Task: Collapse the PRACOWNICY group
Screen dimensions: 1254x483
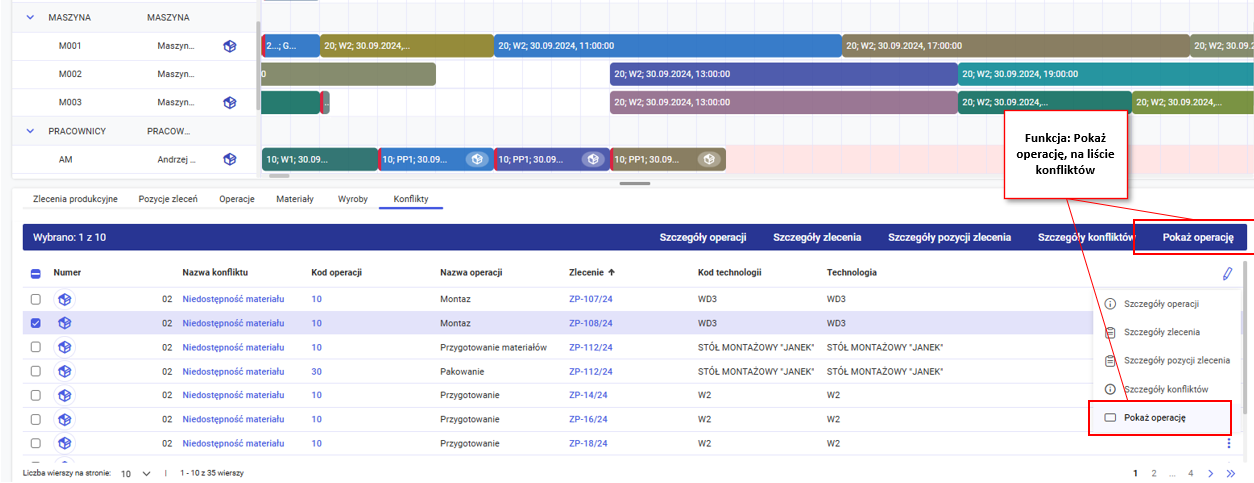Action: 28,131
